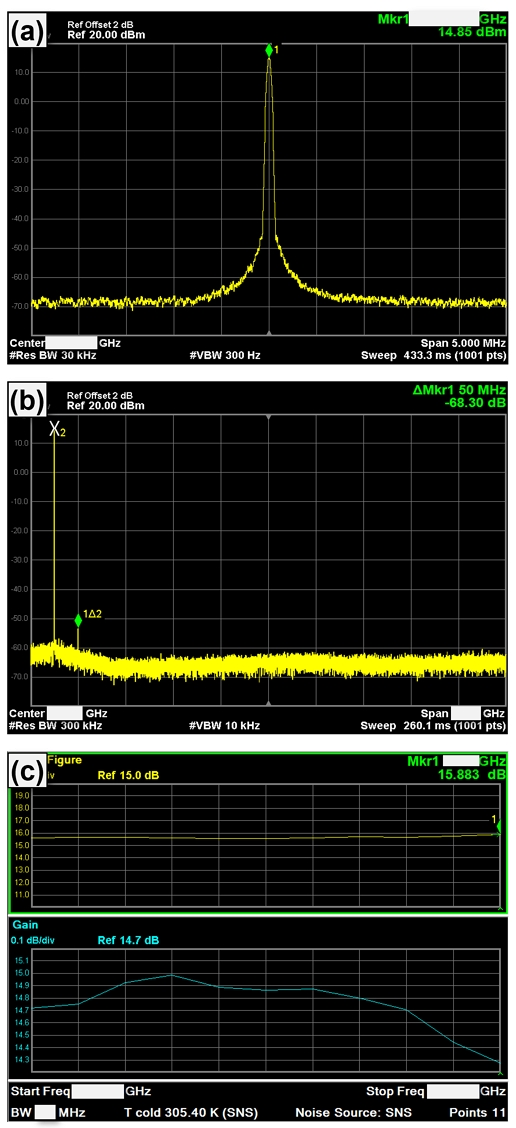Click '11.0' on the Noise Figure axis
This screenshot has height=1128, width=516.
(x=20, y=895)
